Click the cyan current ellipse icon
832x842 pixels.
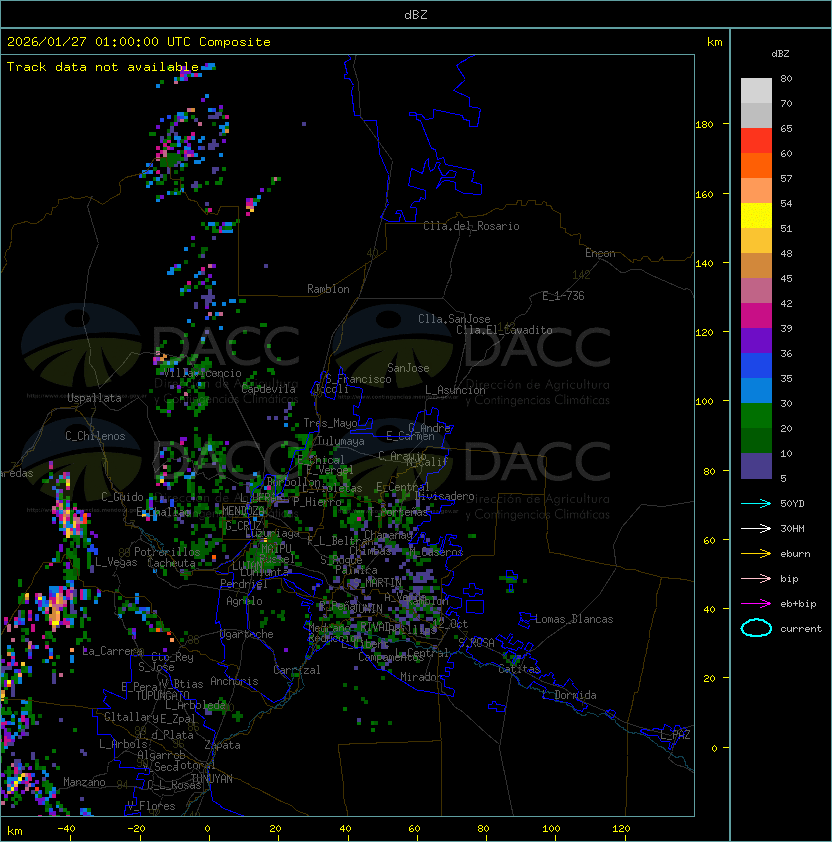(756, 628)
